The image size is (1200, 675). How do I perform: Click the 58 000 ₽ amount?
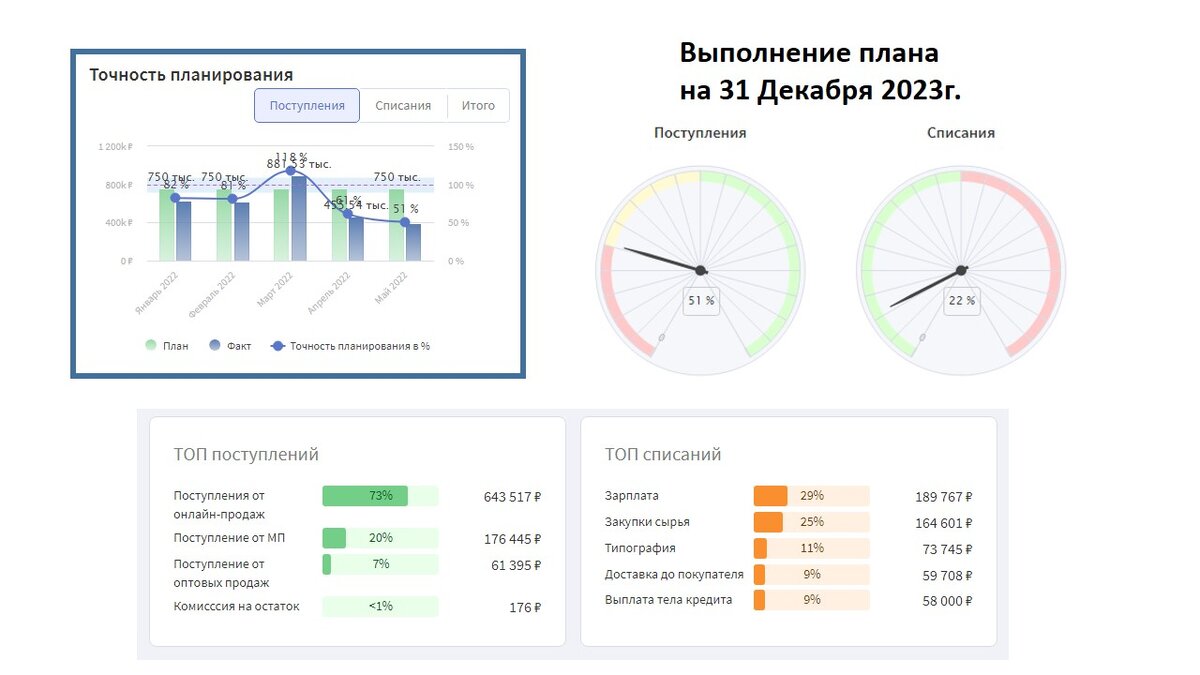947,601
